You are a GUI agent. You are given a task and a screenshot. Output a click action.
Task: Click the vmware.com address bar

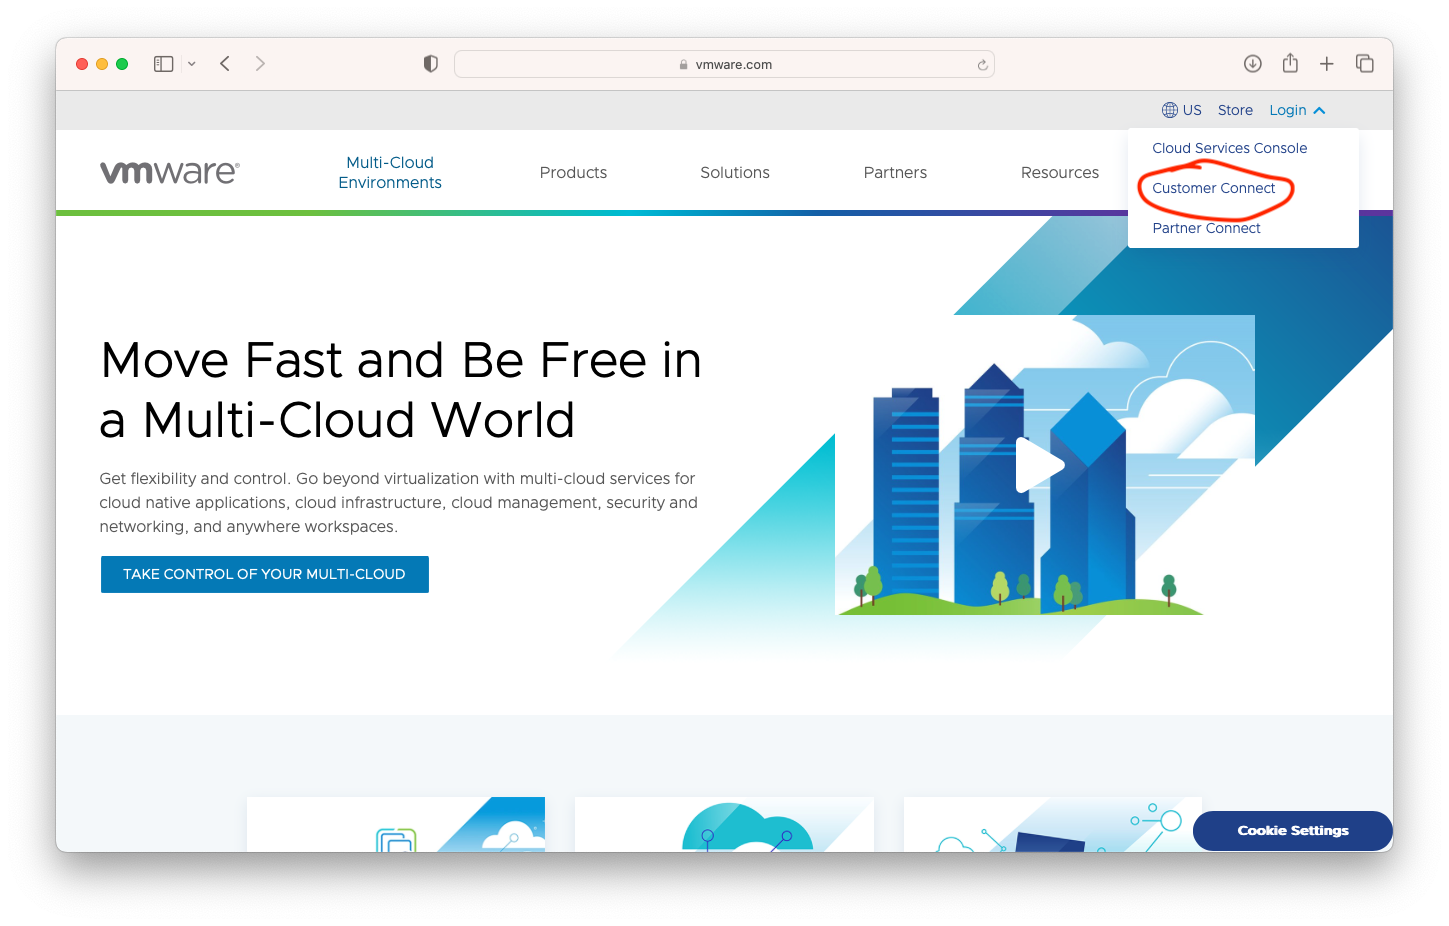[x=724, y=64]
